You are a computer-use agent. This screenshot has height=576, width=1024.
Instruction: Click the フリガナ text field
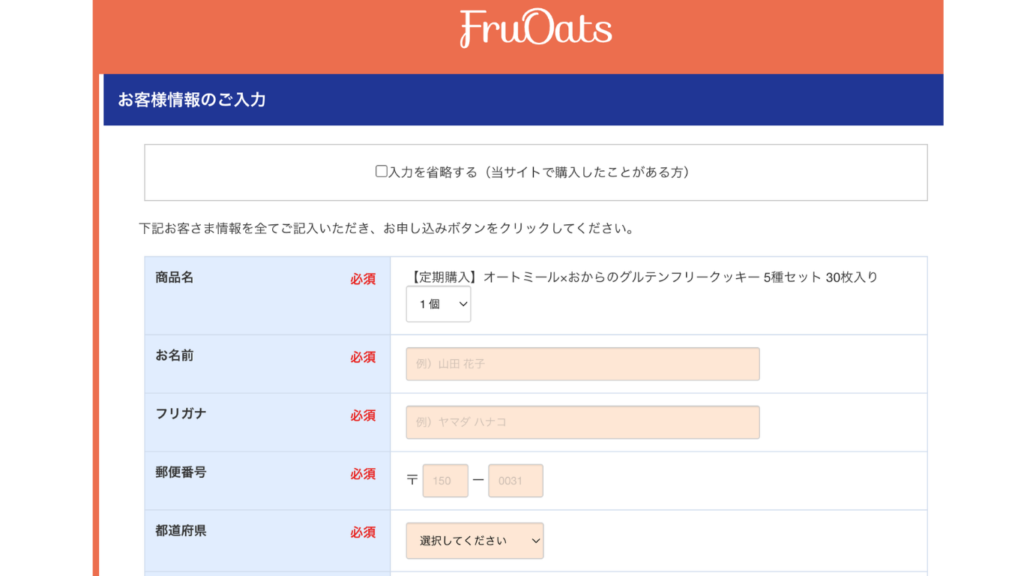[582, 422]
